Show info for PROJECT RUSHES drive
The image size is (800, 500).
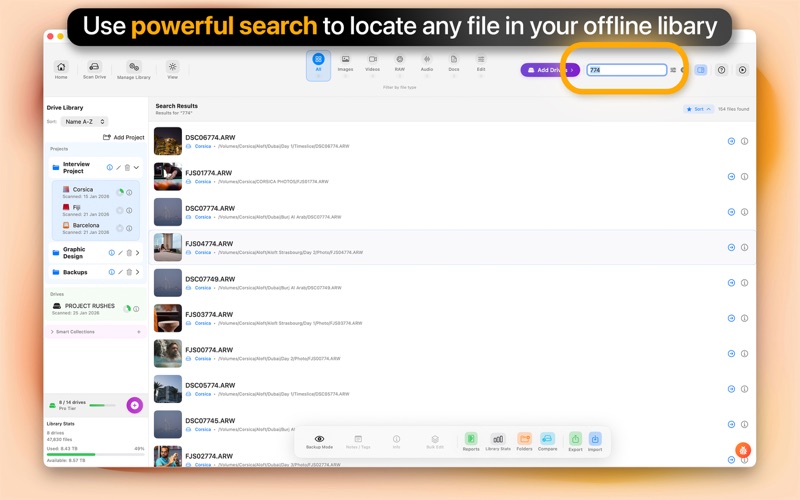coord(136,309)
